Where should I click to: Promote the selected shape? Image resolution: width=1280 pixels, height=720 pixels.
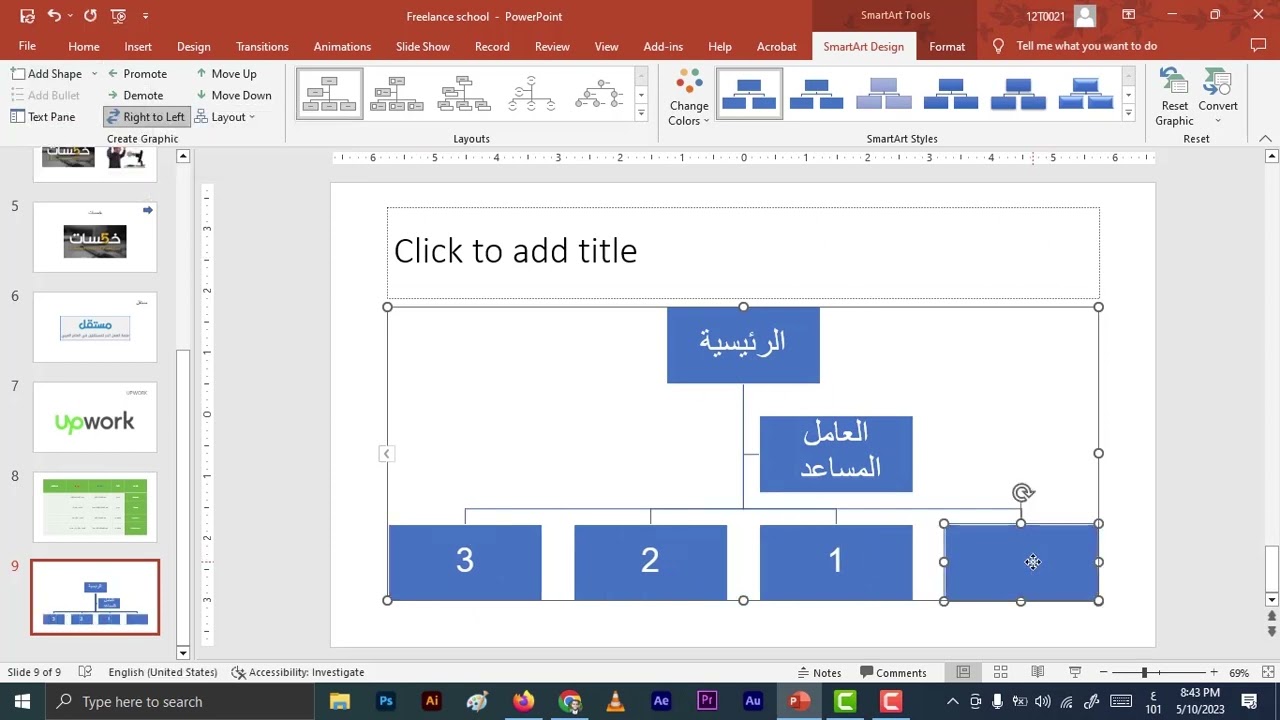136,74
